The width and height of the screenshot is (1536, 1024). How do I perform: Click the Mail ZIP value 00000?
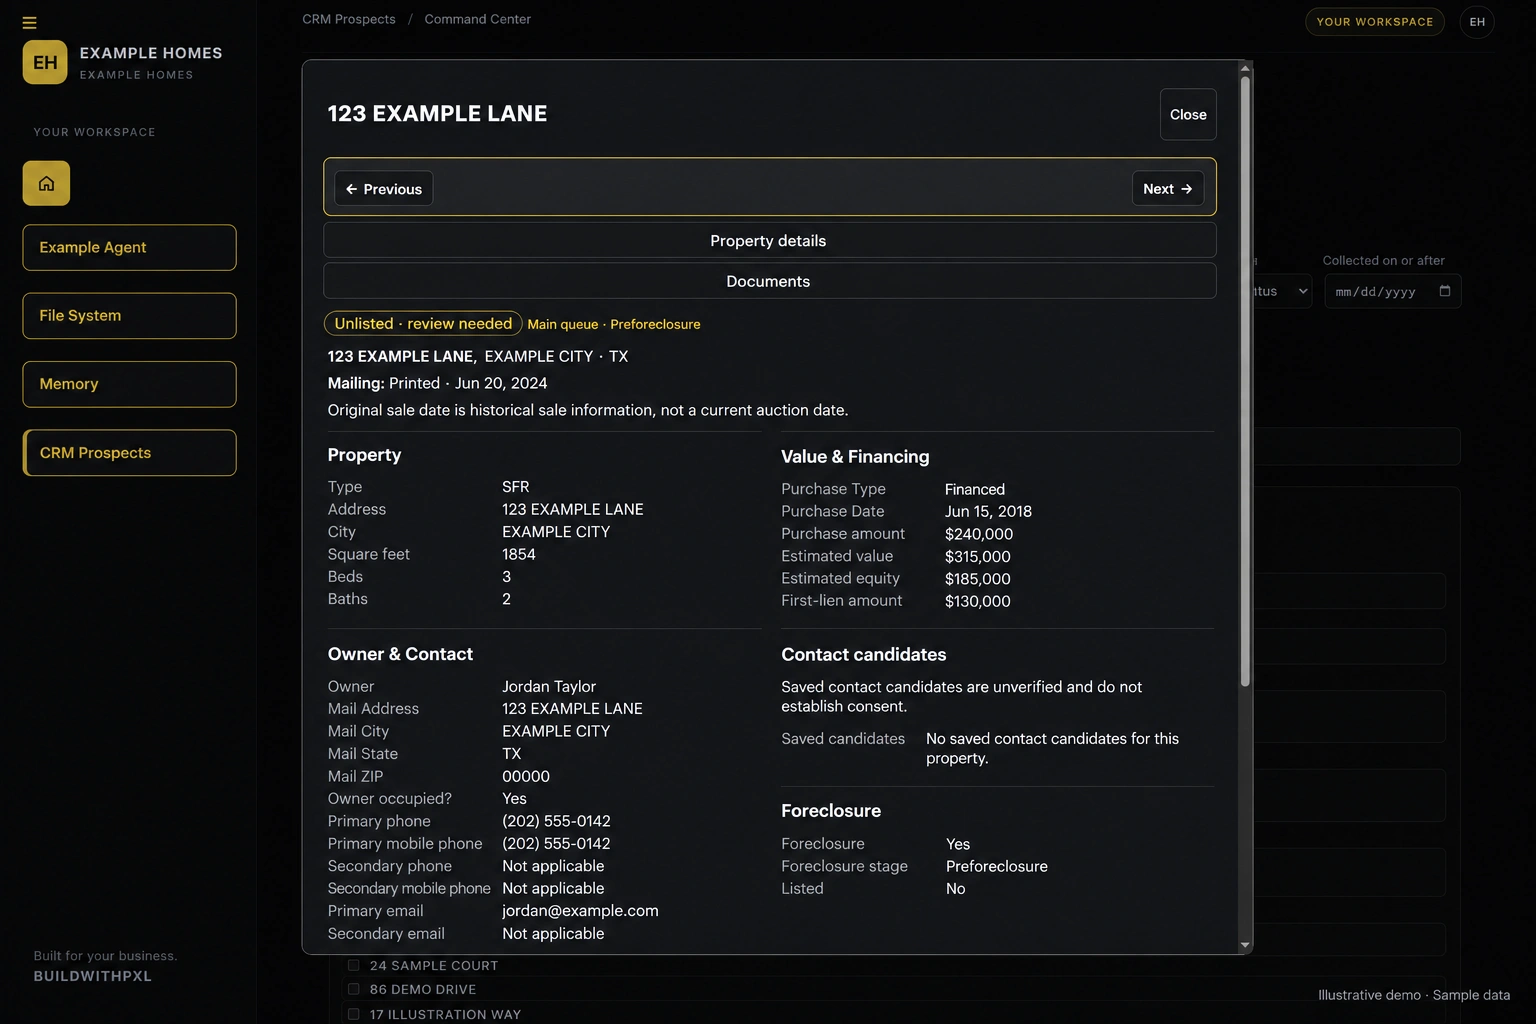(x=526, y=776)
